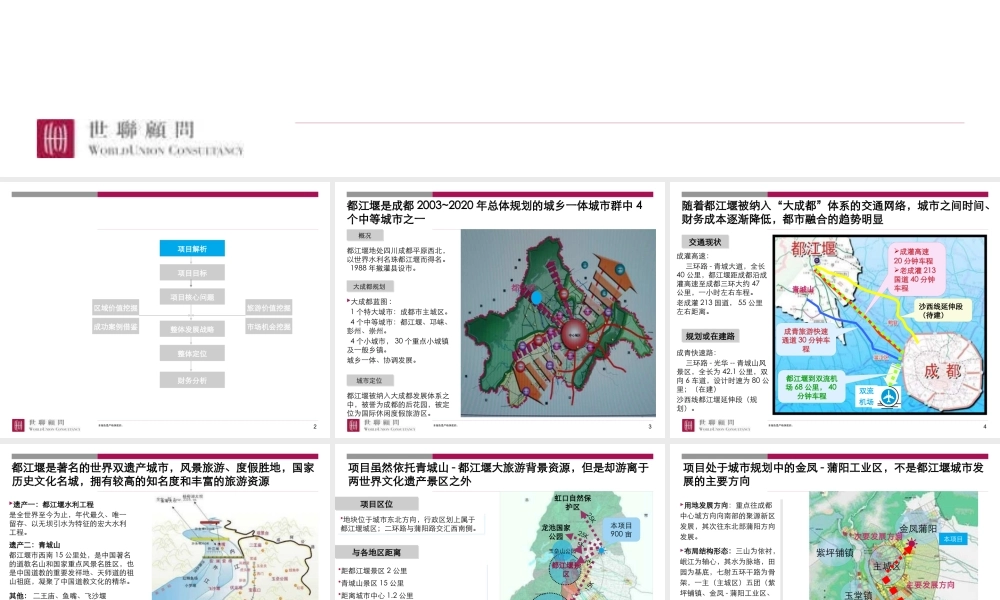The width and height of the screenshot is (1000, 600).
Task: Select the green Chengdu planning map image
Action: pos(558,323)
